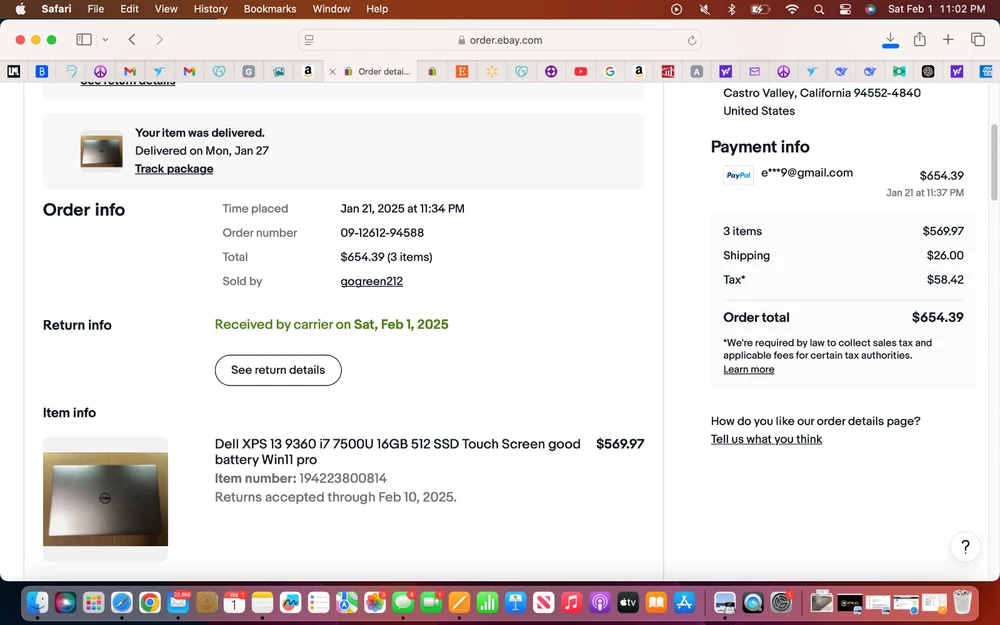The image size is (1000, 625).
Task: Open the YouTube pinned tab
Action: tap(580, 71)
